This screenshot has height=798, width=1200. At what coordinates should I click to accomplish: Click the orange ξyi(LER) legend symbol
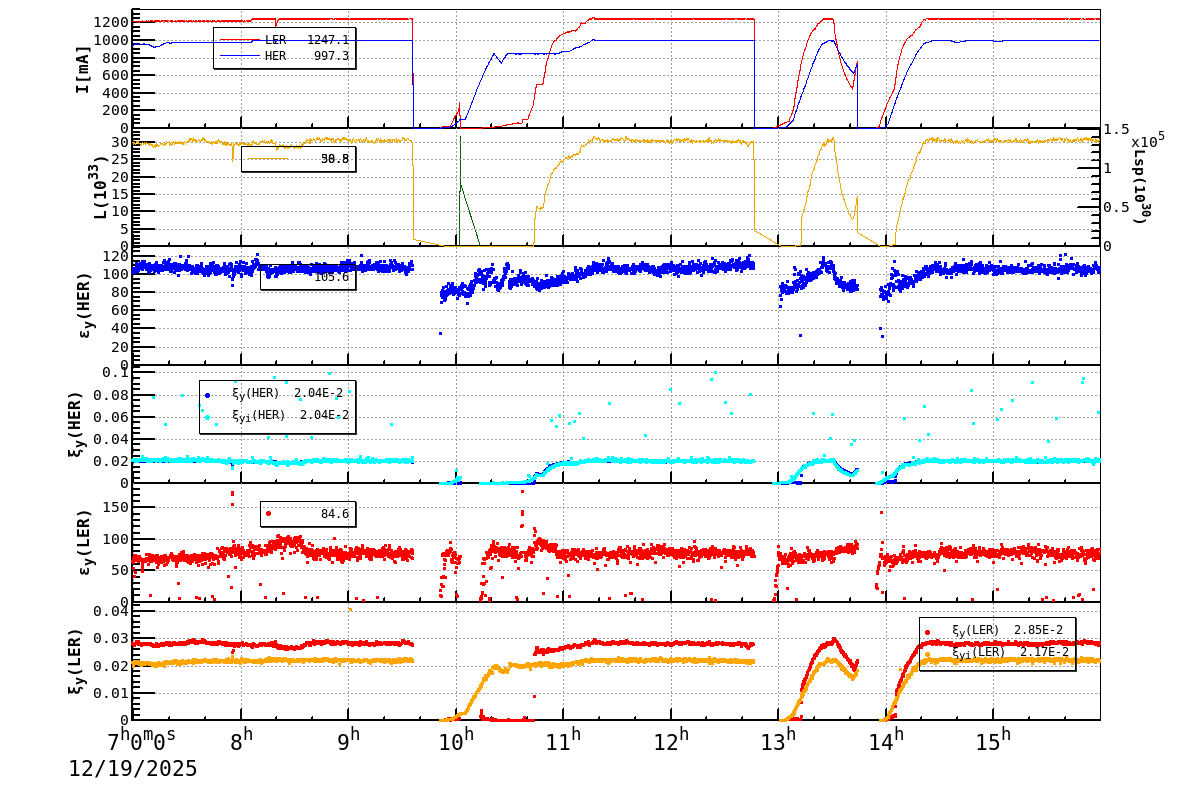[x=928, y=654]
